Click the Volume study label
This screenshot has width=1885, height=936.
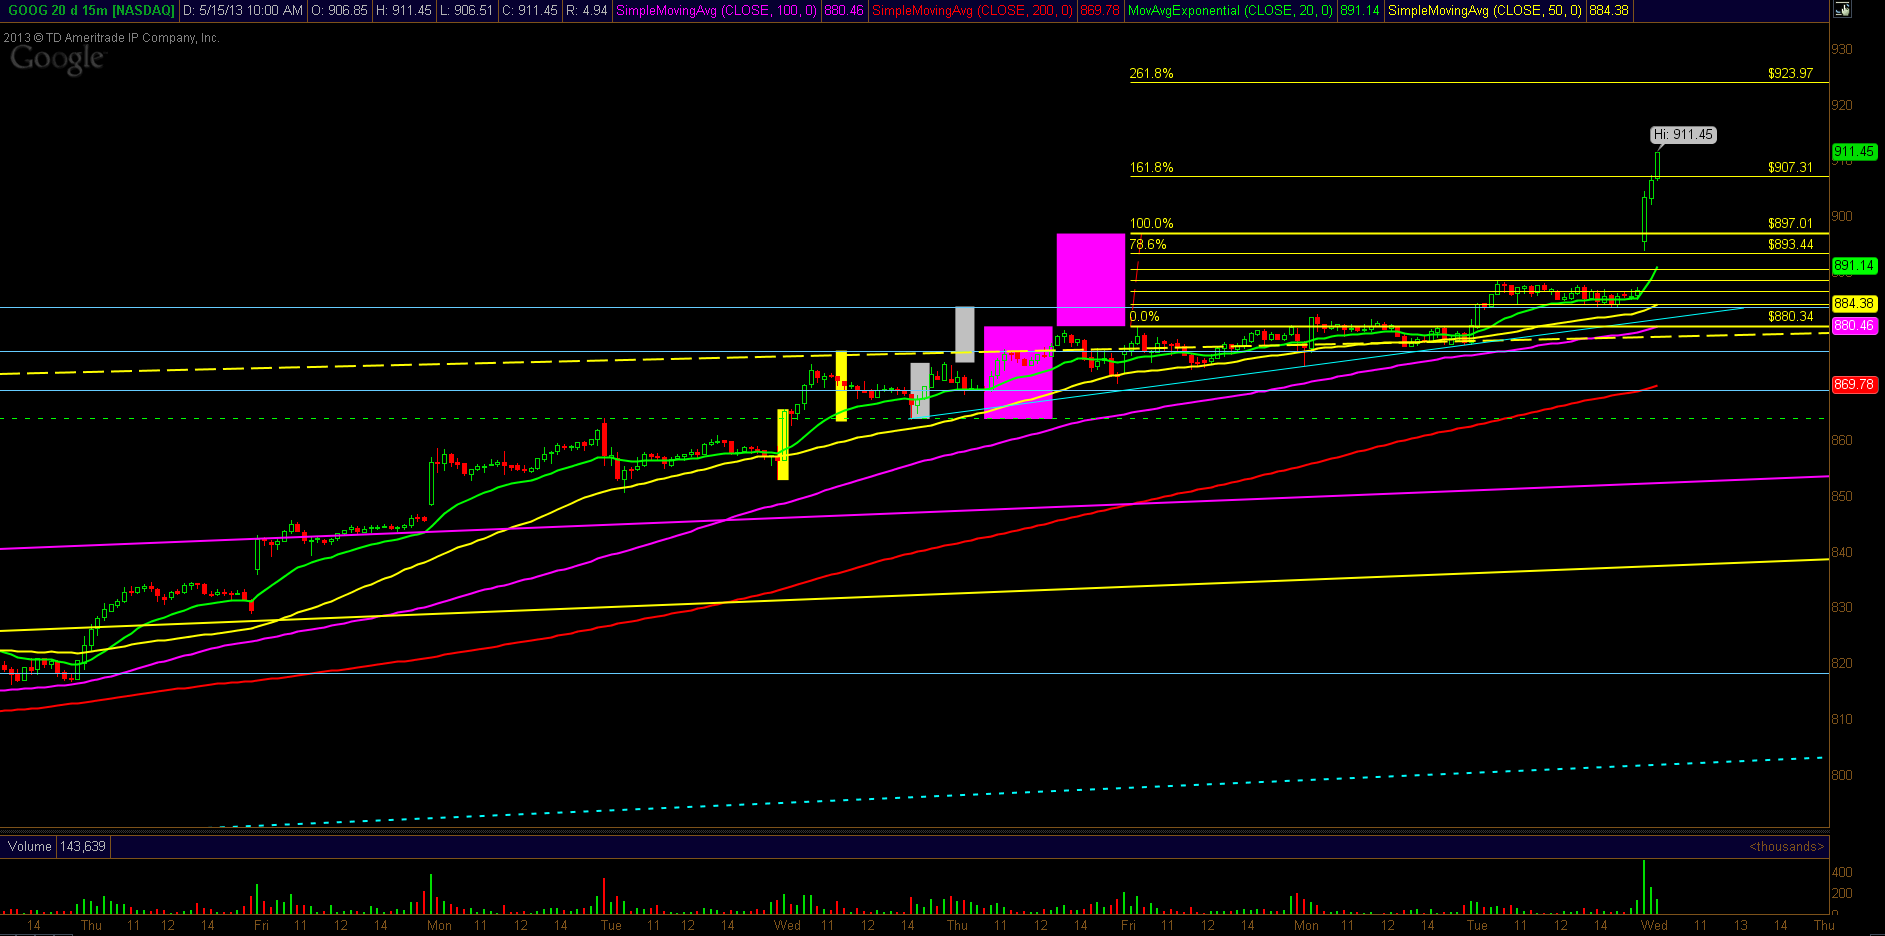pos(30,847)
